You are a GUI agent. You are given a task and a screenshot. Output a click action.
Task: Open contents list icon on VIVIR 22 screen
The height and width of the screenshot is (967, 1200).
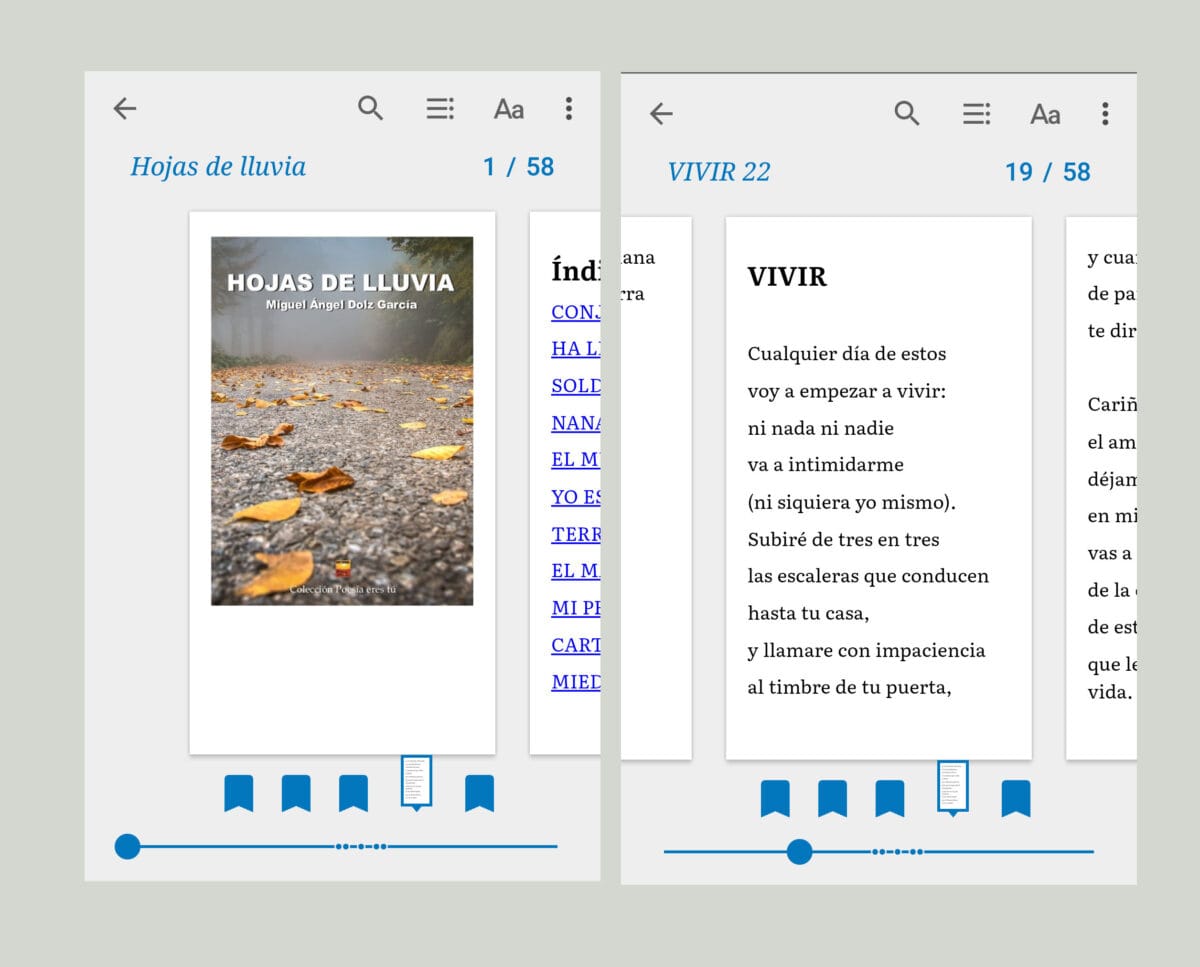tap(976, 114)
